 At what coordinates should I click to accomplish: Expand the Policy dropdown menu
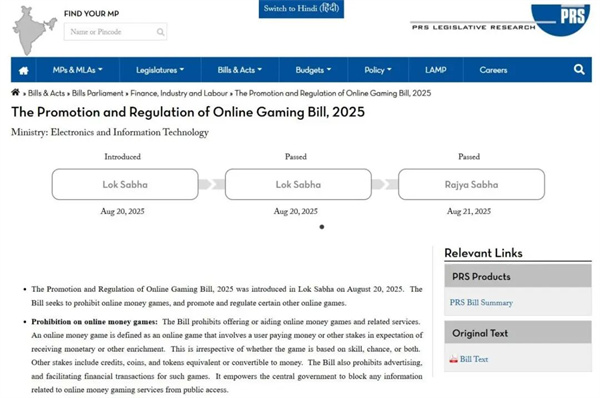pyautogui.click(x=378, y=70)
